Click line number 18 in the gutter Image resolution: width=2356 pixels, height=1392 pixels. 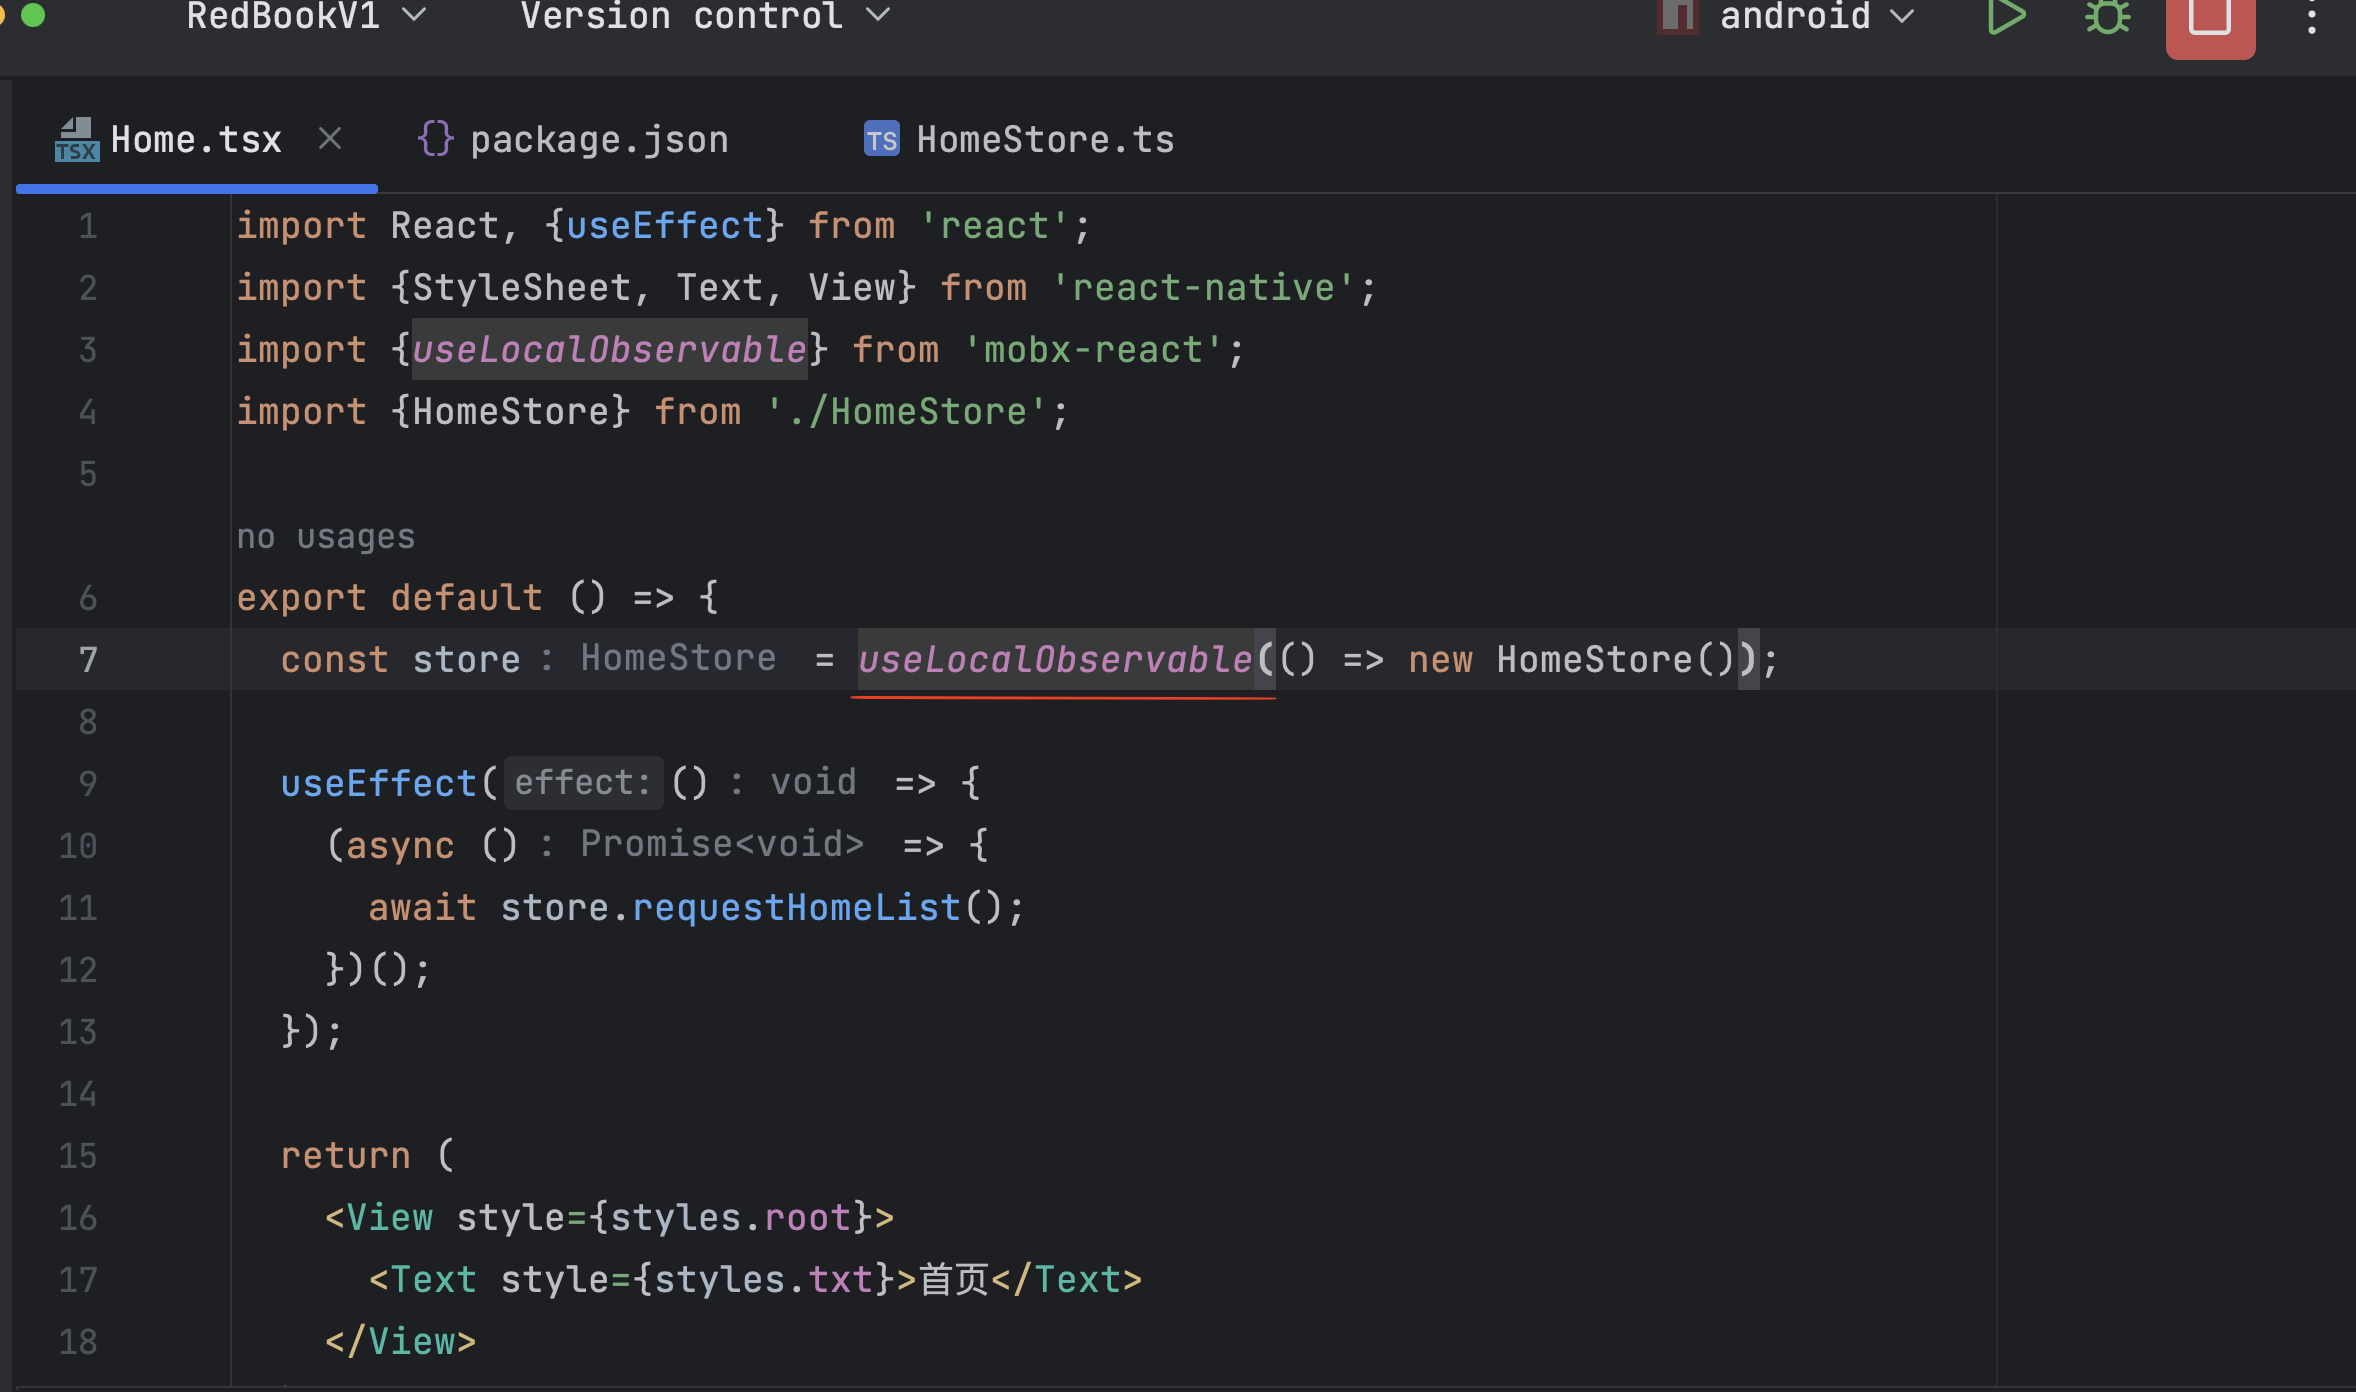[x=78, y=1342]
